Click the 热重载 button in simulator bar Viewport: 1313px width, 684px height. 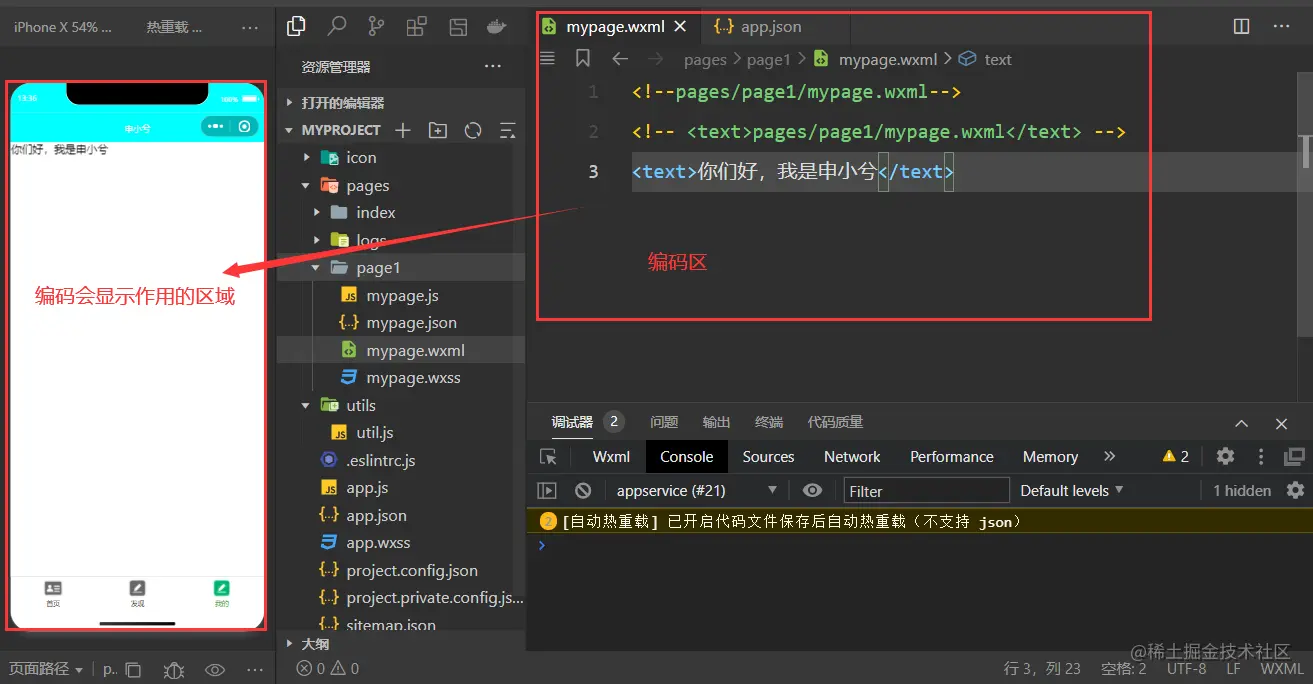174,27
